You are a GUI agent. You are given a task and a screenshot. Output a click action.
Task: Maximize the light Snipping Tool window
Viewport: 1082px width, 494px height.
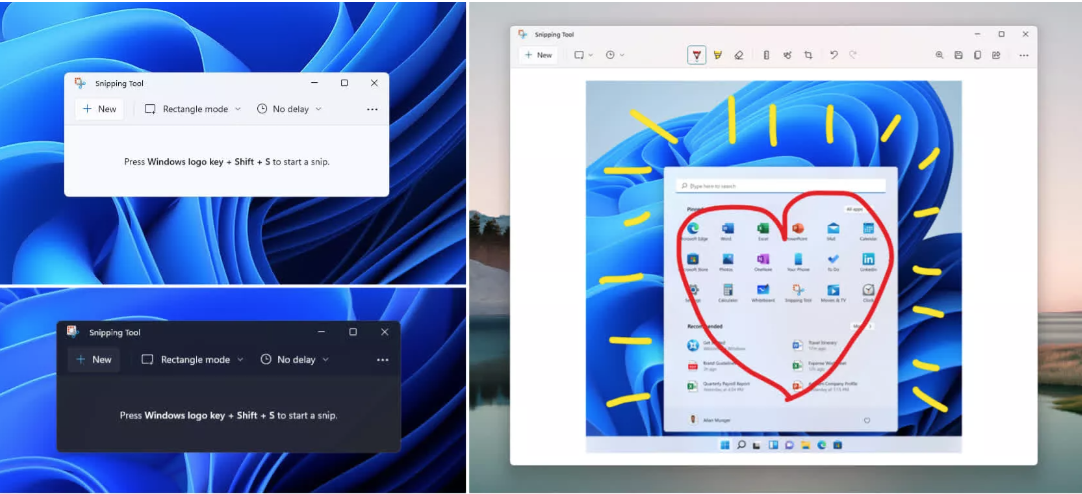344,83
